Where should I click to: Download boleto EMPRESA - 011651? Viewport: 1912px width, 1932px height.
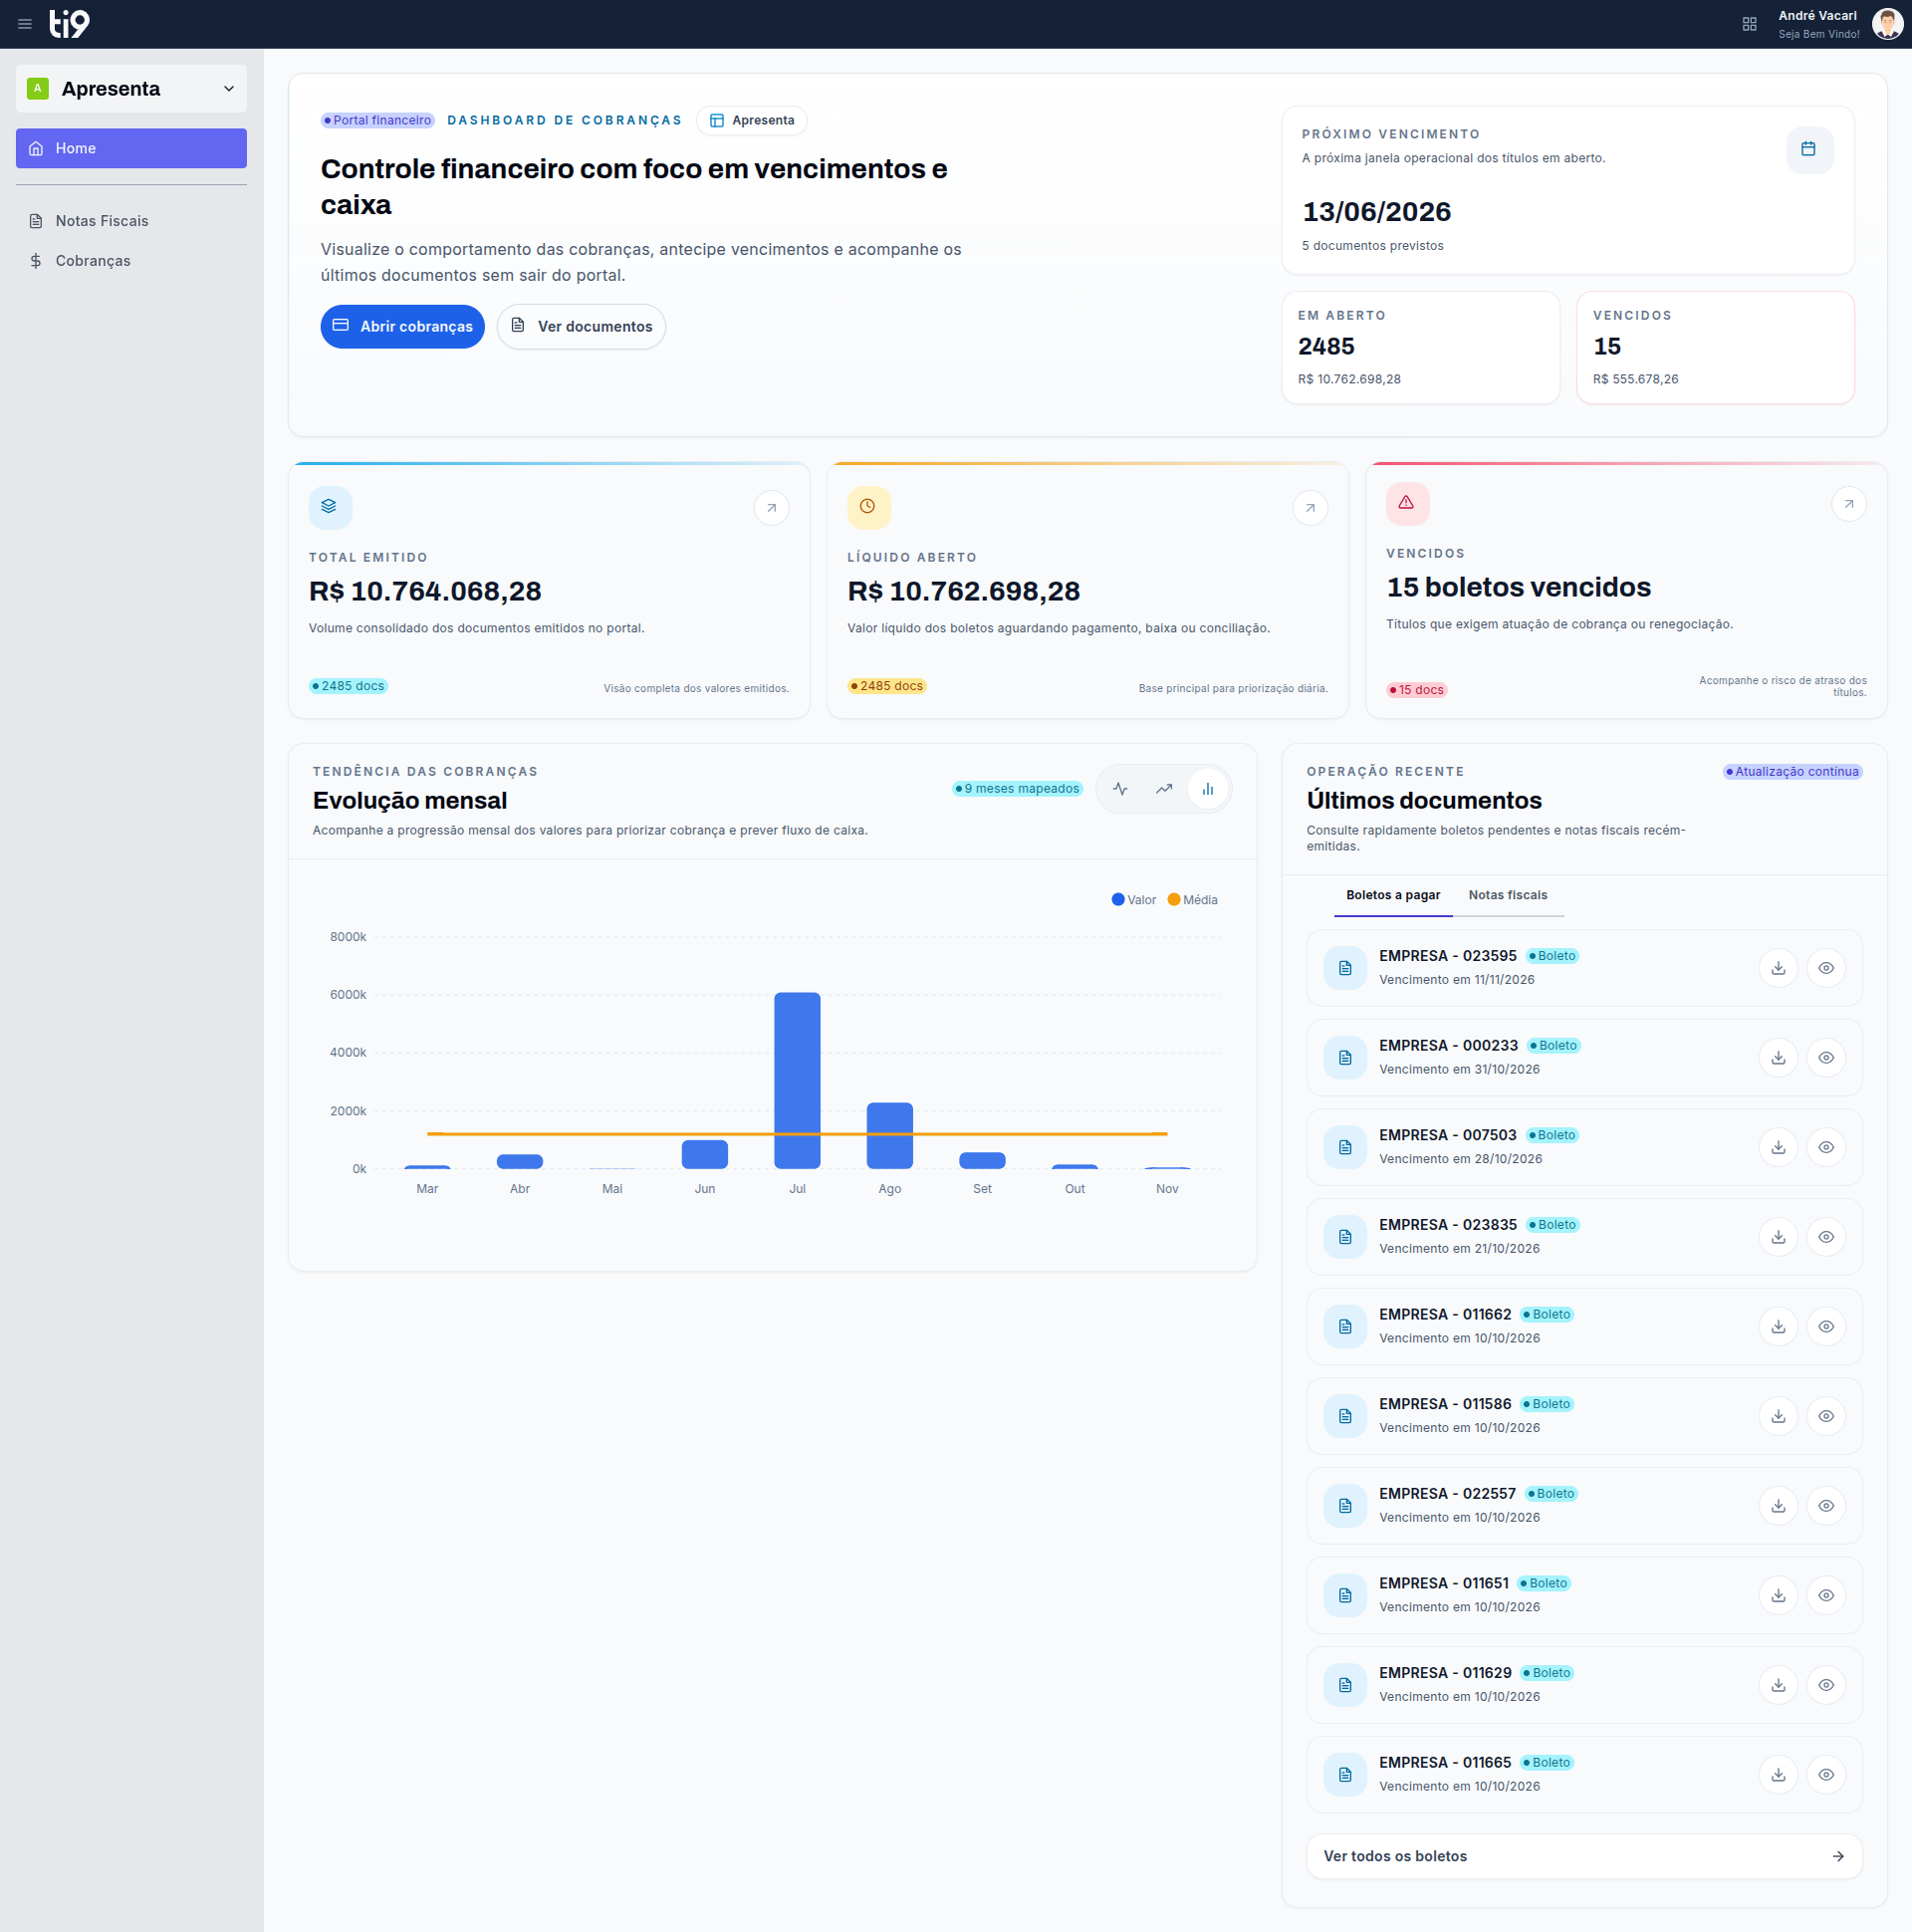(x=1778, y=1596)
